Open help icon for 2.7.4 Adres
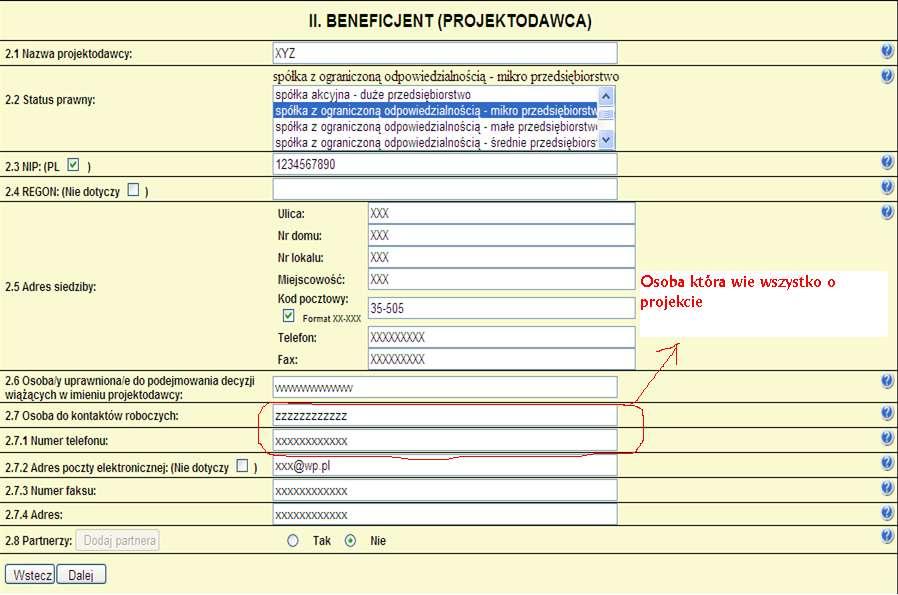Image resolution: width=898 pixels, height=595 pixels. tap(887, 513)
